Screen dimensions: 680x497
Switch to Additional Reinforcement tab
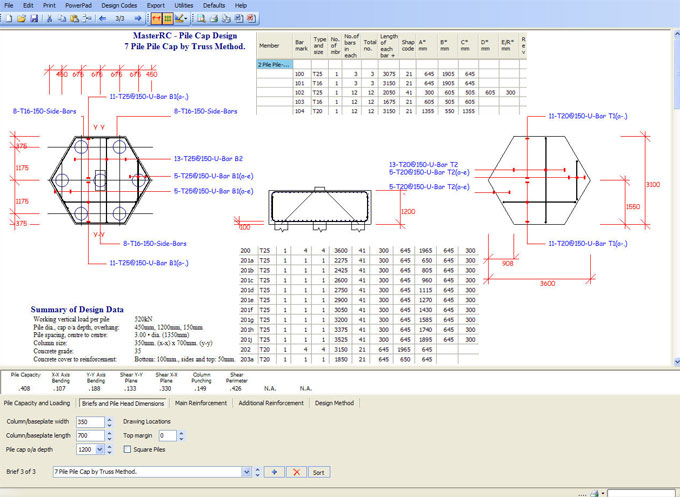(271, 403)
